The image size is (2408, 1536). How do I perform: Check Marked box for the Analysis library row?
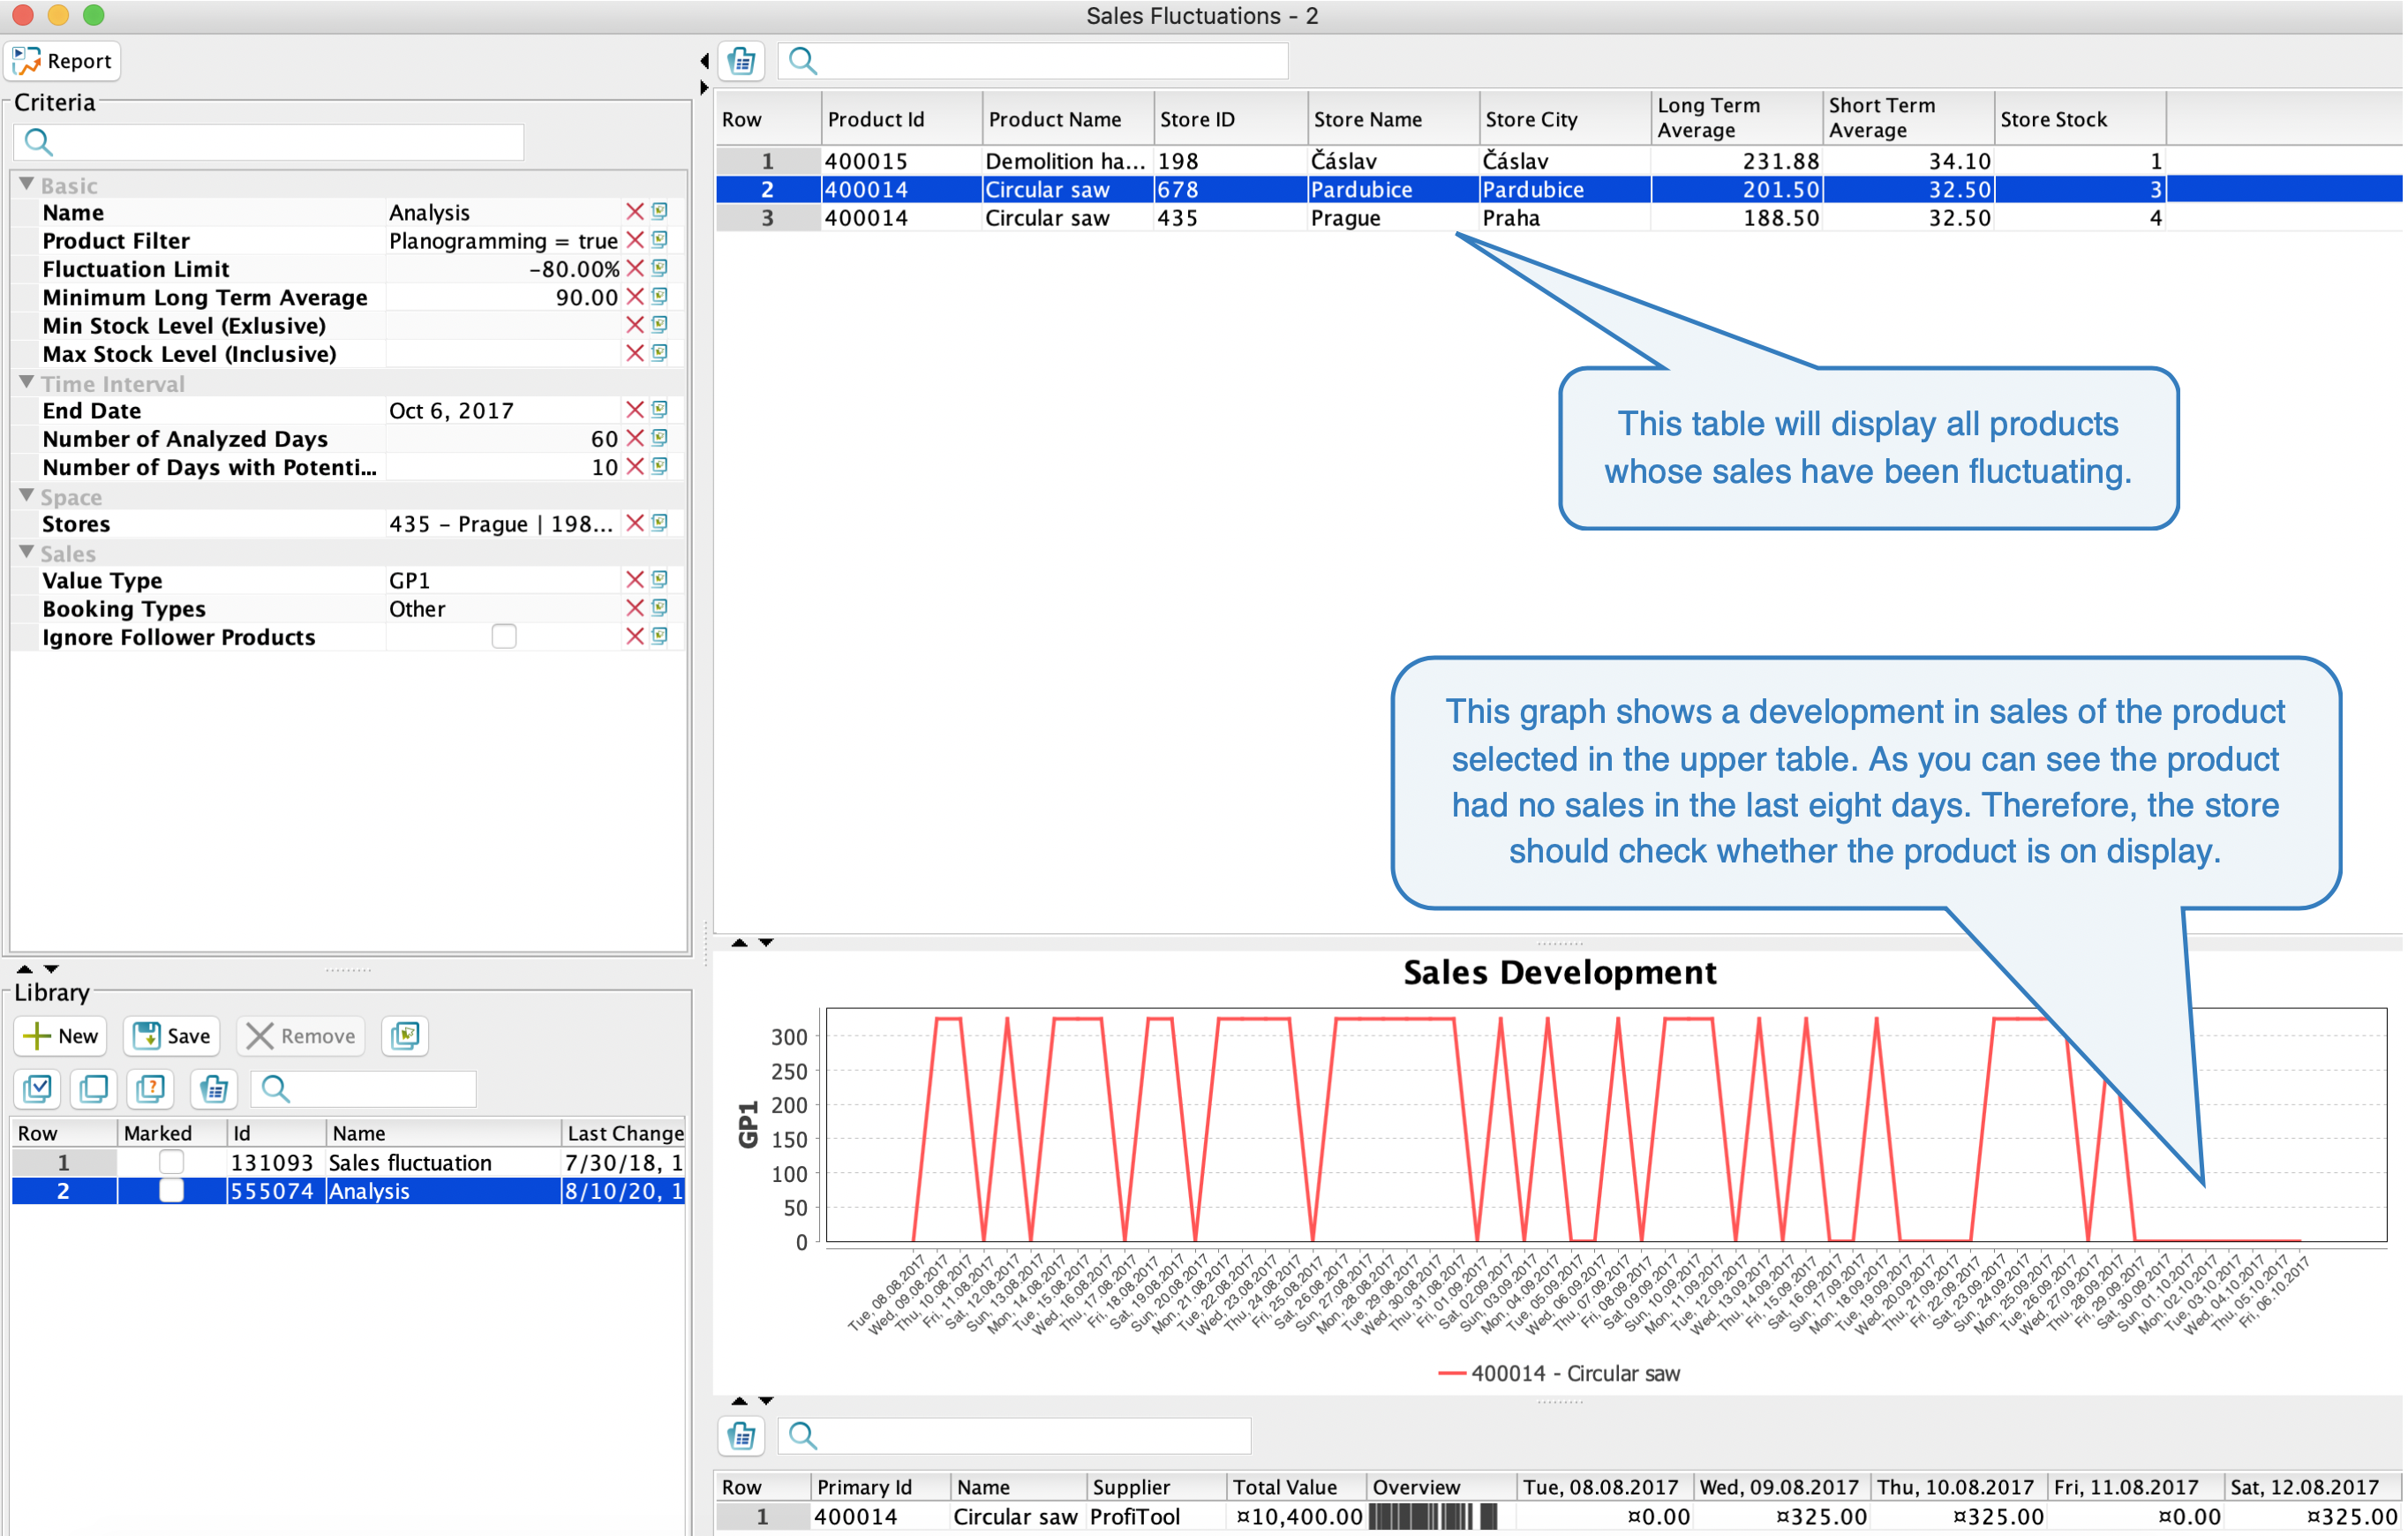[171, 1191]
